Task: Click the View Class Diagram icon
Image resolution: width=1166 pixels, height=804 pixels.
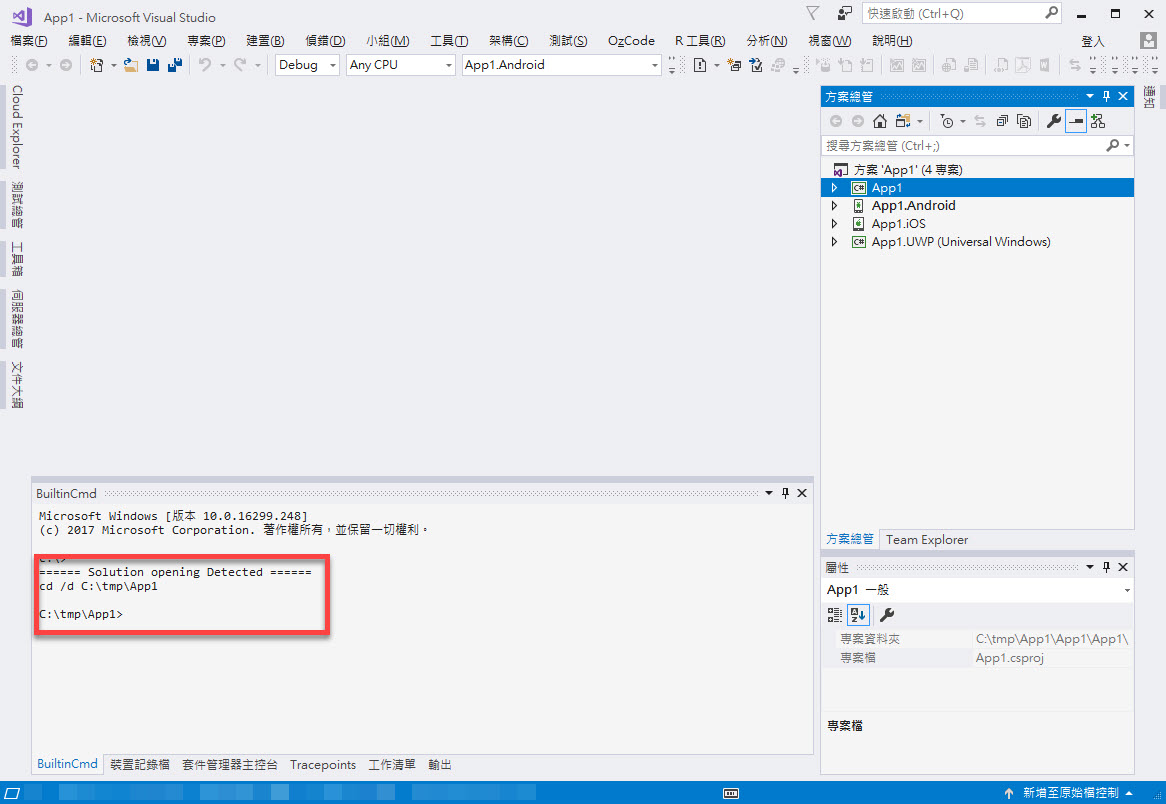Action: click(x=1098, y=121)
